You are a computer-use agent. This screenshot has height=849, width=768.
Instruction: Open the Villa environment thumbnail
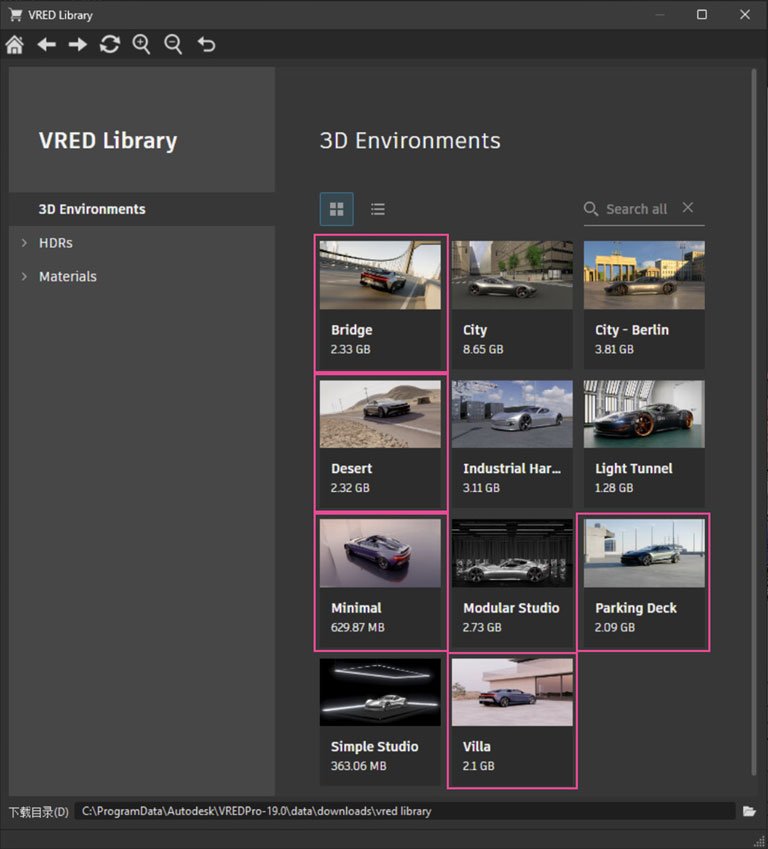512,692
